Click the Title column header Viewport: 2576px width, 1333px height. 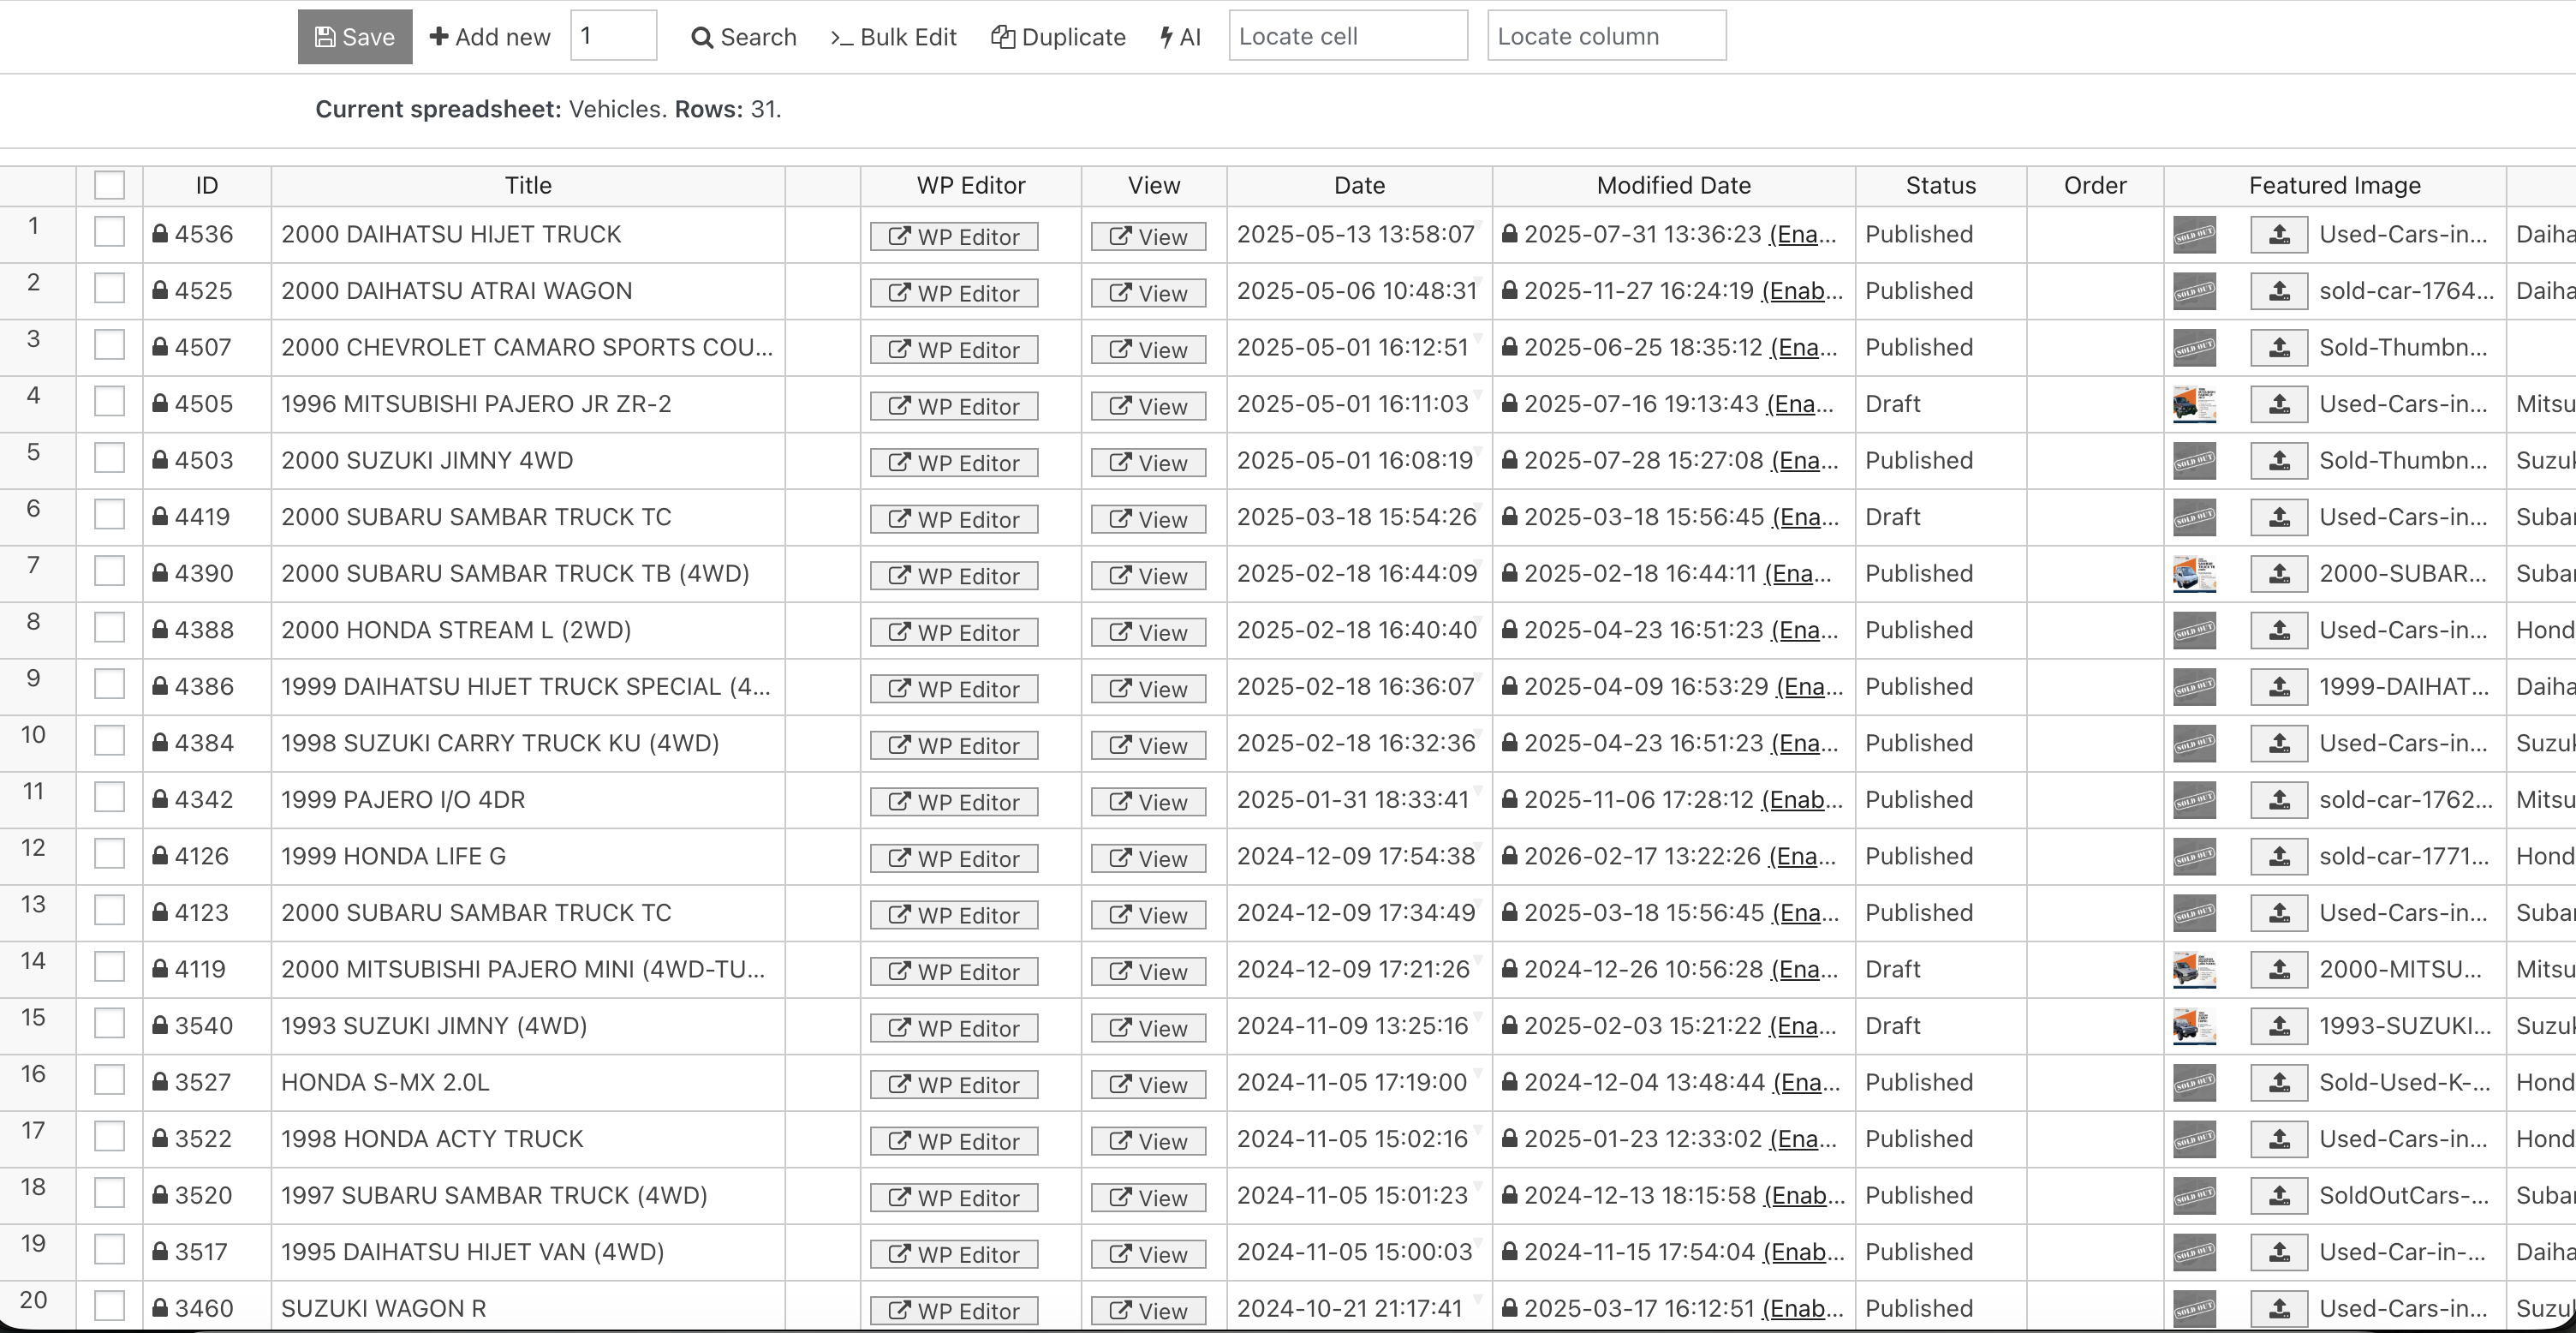(x=528, y=186)
